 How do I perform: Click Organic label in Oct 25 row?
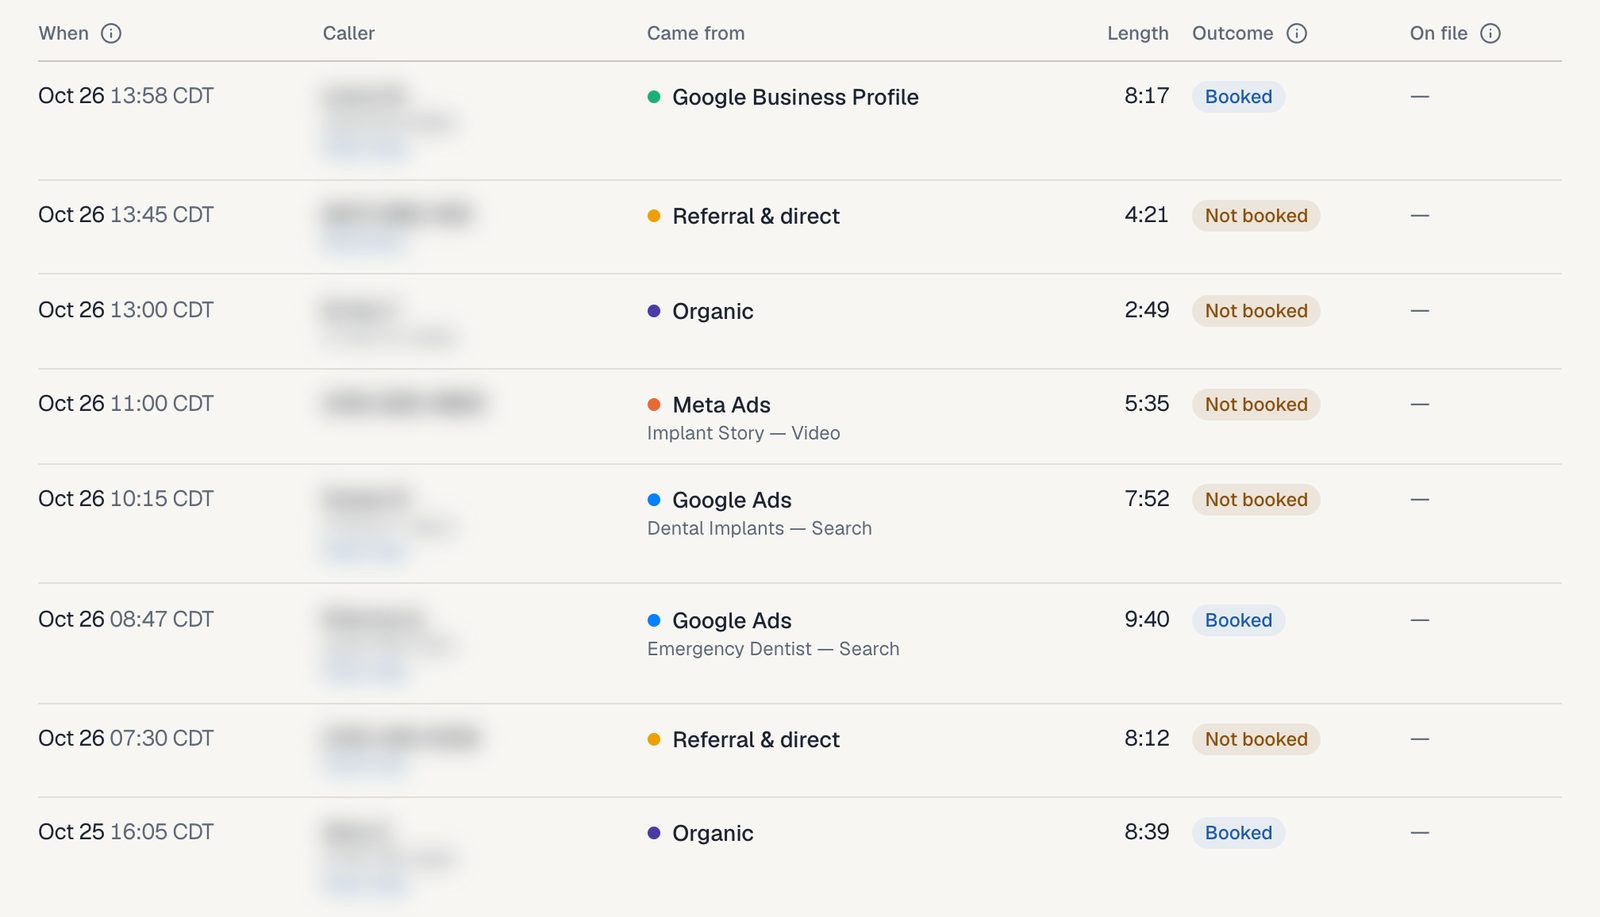[713, 834]
